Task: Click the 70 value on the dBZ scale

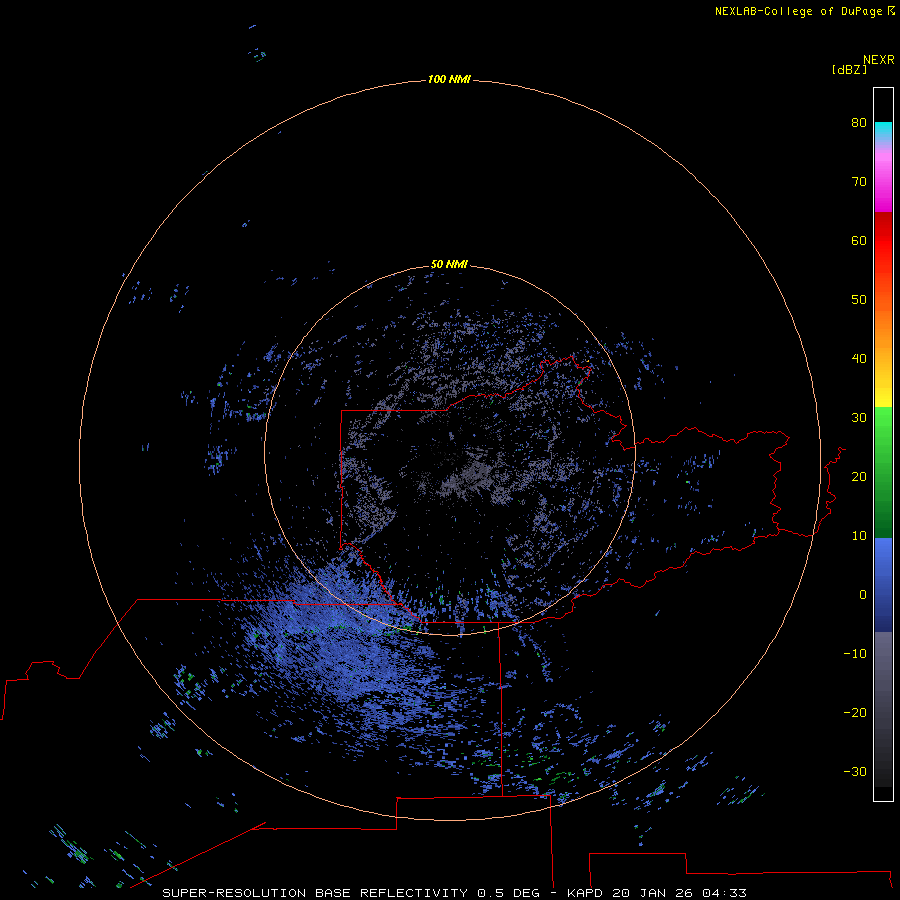Action: (859, 181)
